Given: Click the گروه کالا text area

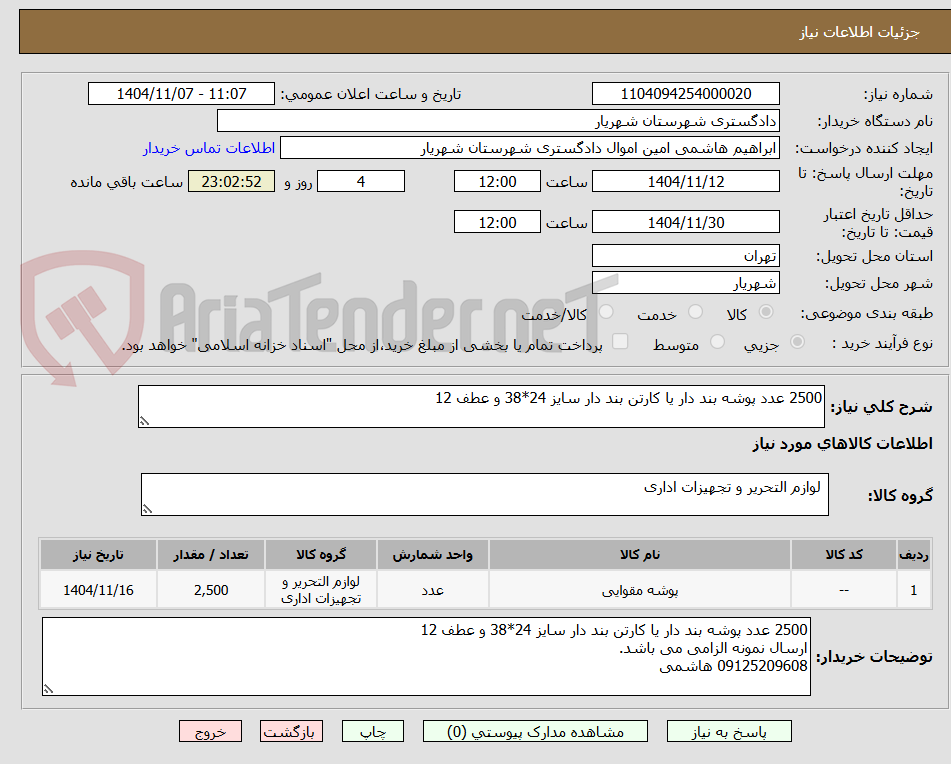Looking at the screenshot, I should [x=485, y=495].
